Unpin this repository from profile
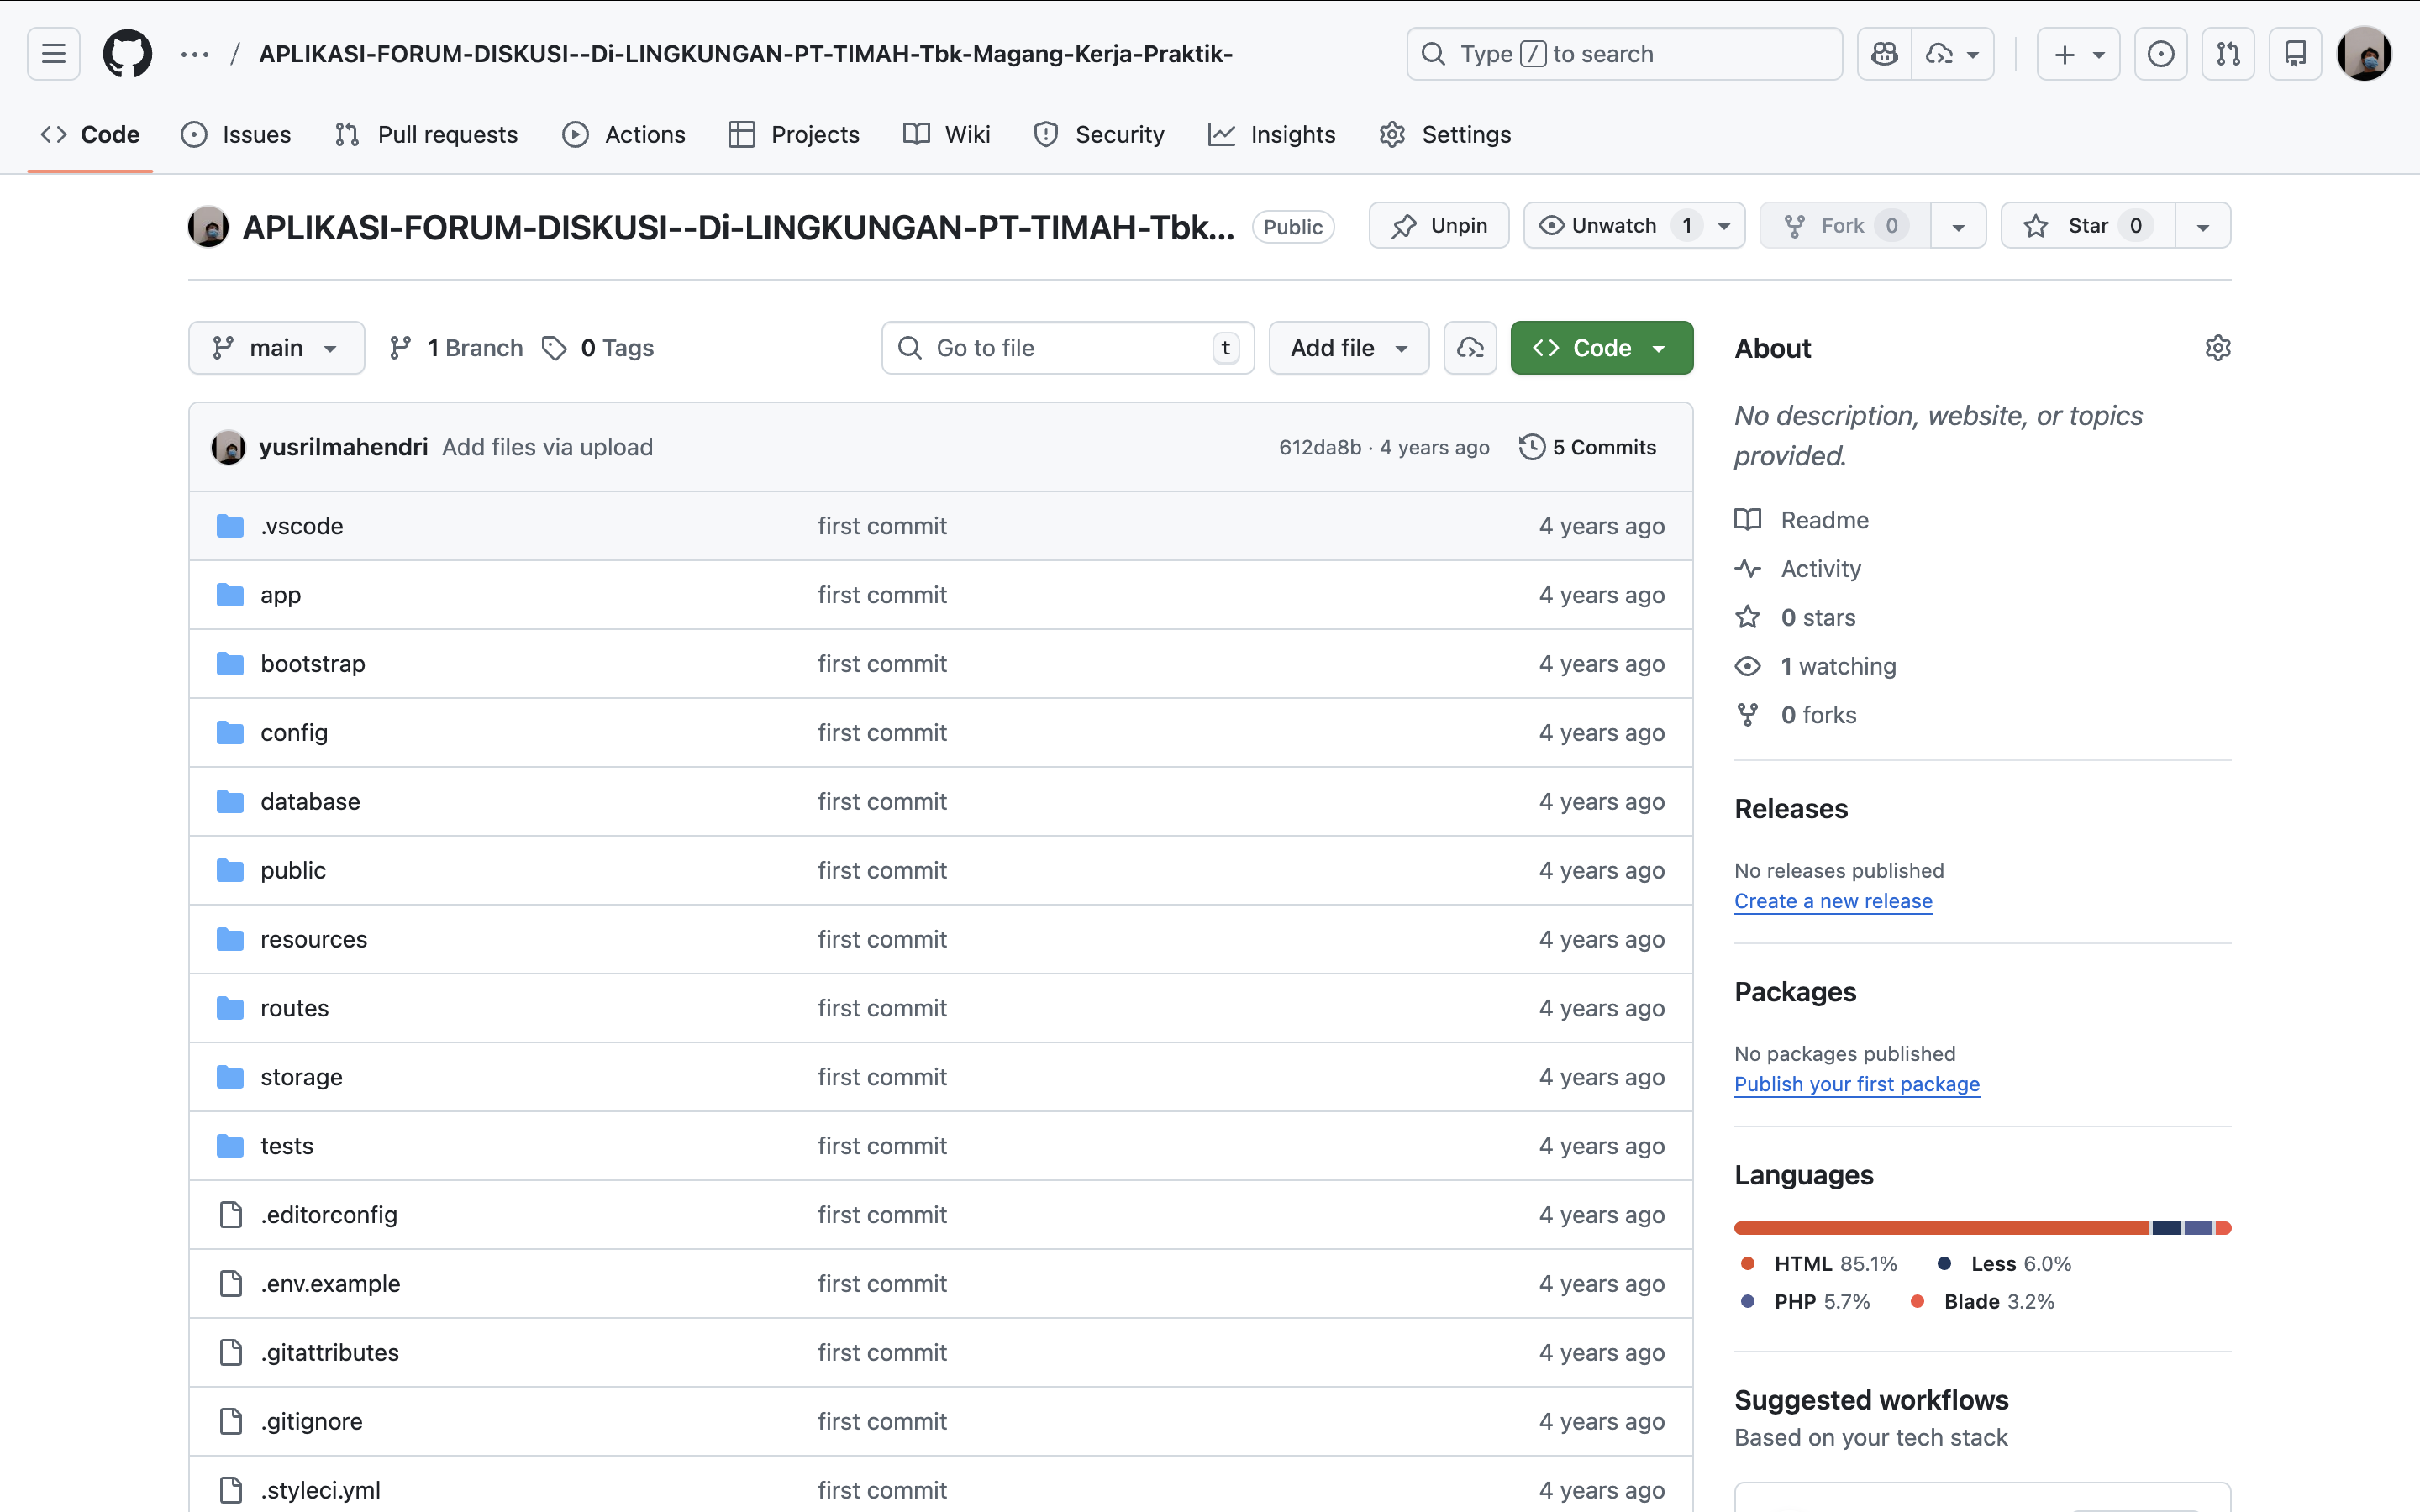 pos(1438,226)
